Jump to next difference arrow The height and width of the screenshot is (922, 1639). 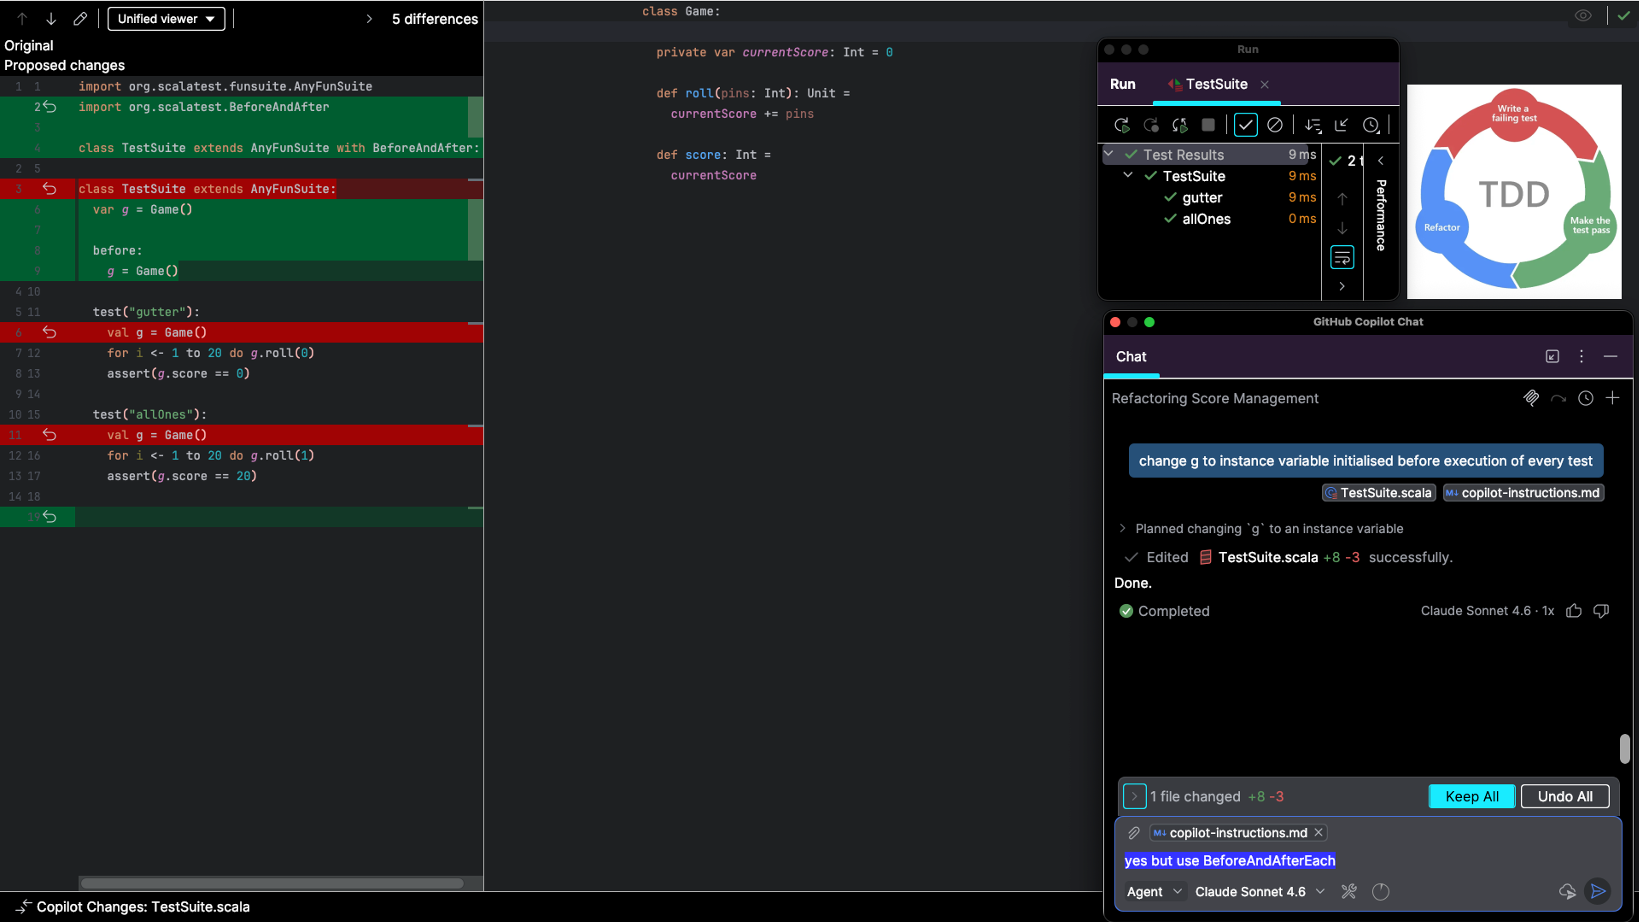[x=51, y=19]
